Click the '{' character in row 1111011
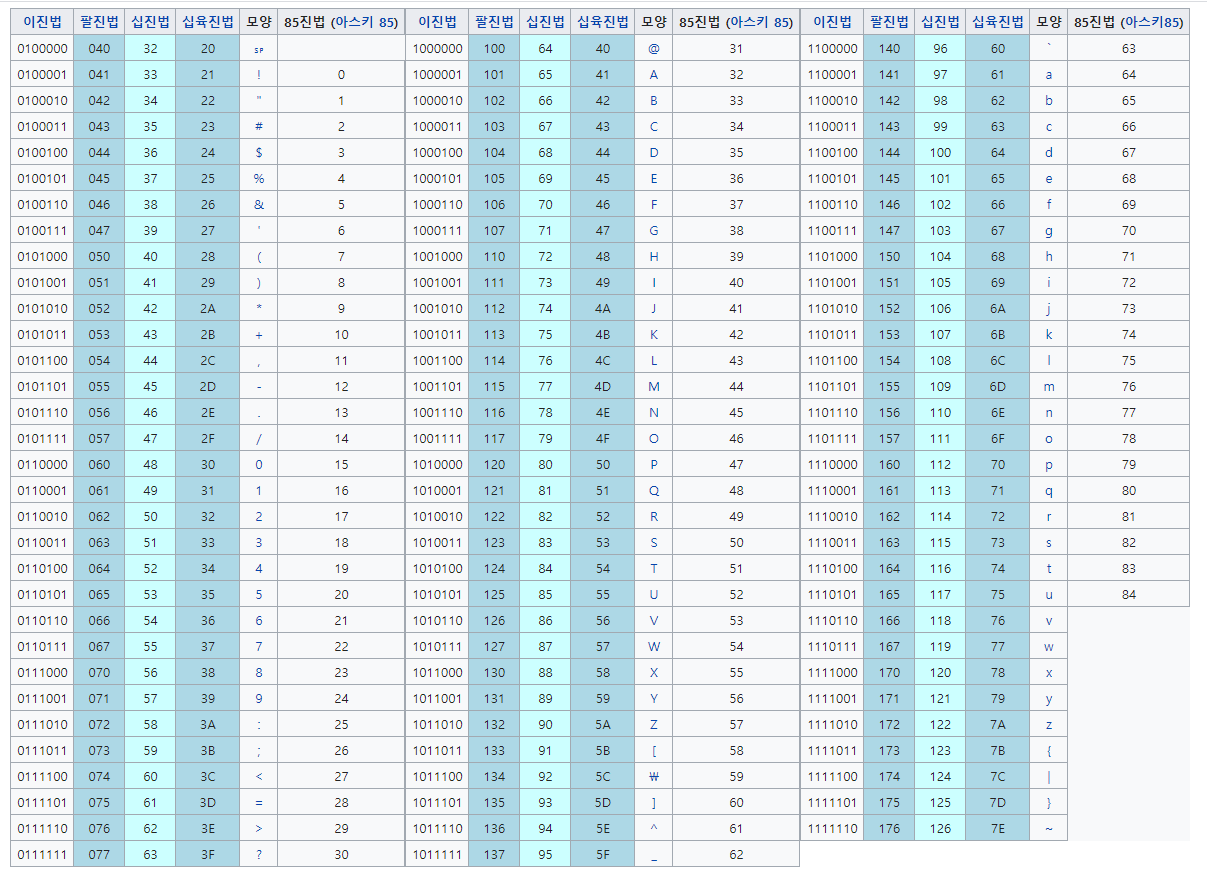The image size is (1207, 878). click(x=1049, y=750)
